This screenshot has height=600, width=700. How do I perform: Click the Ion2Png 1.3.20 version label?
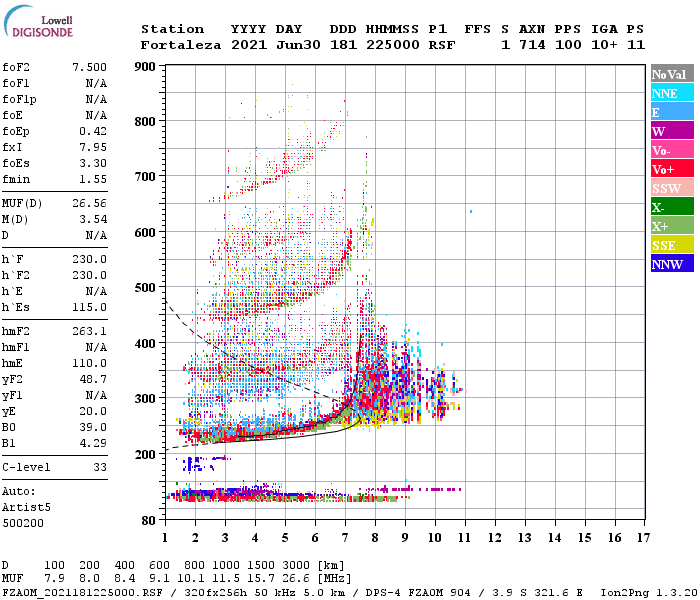click(649, 593)
